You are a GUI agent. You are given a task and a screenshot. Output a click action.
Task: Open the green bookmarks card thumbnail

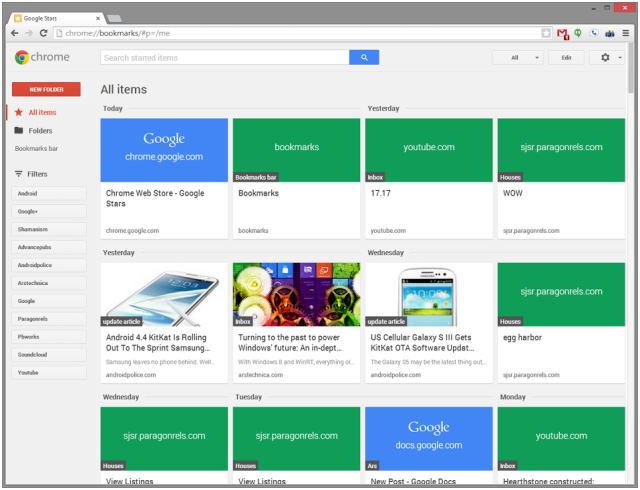point(296,150)
